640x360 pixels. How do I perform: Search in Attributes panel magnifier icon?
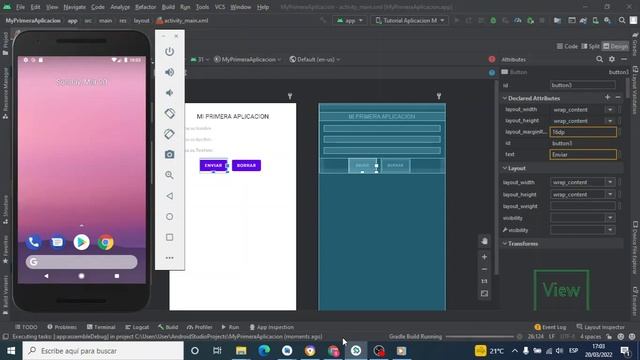pos(599,59)
